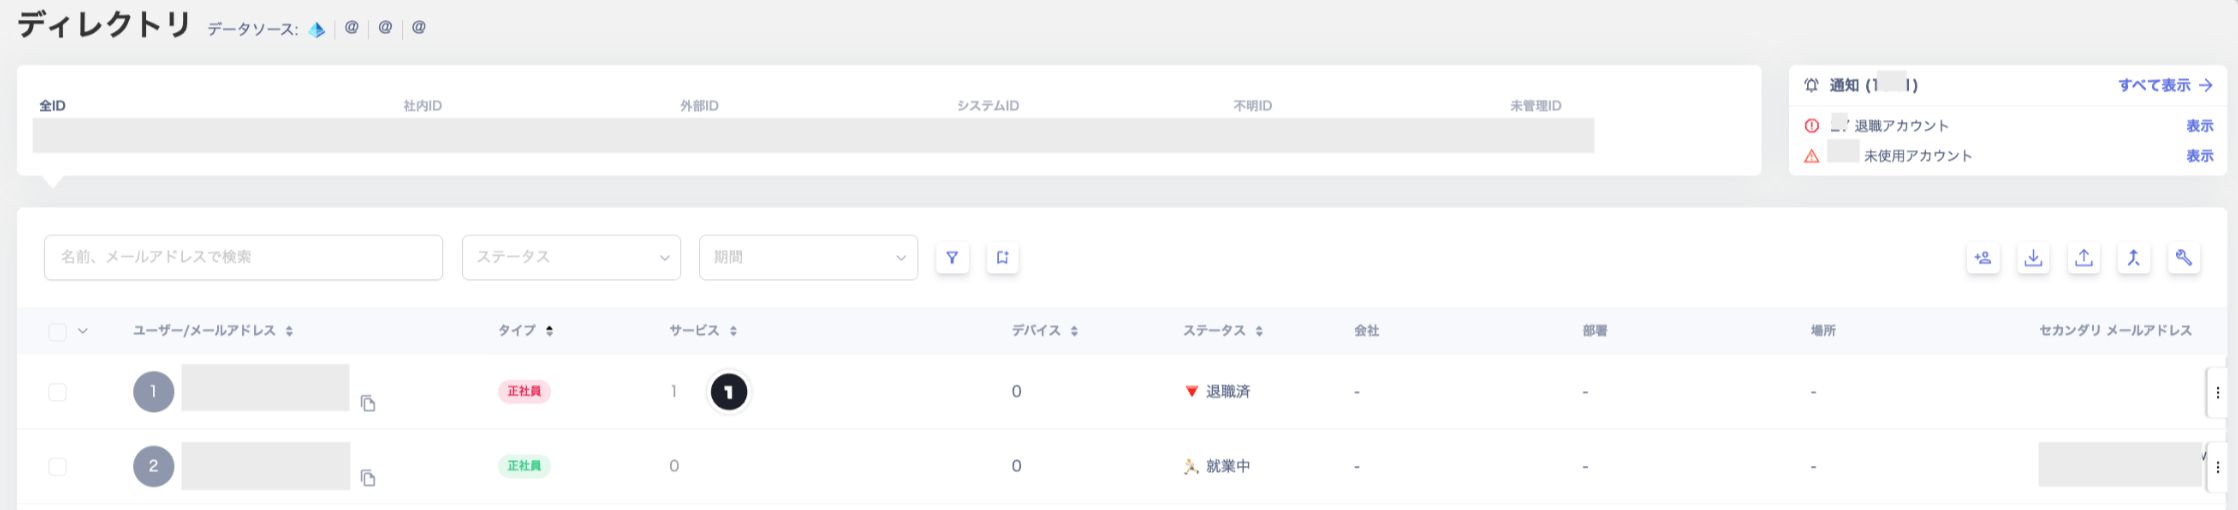Open three-dot menu for the 就業中 row
2238x510 pixels.
click(x=2218, y=467)
